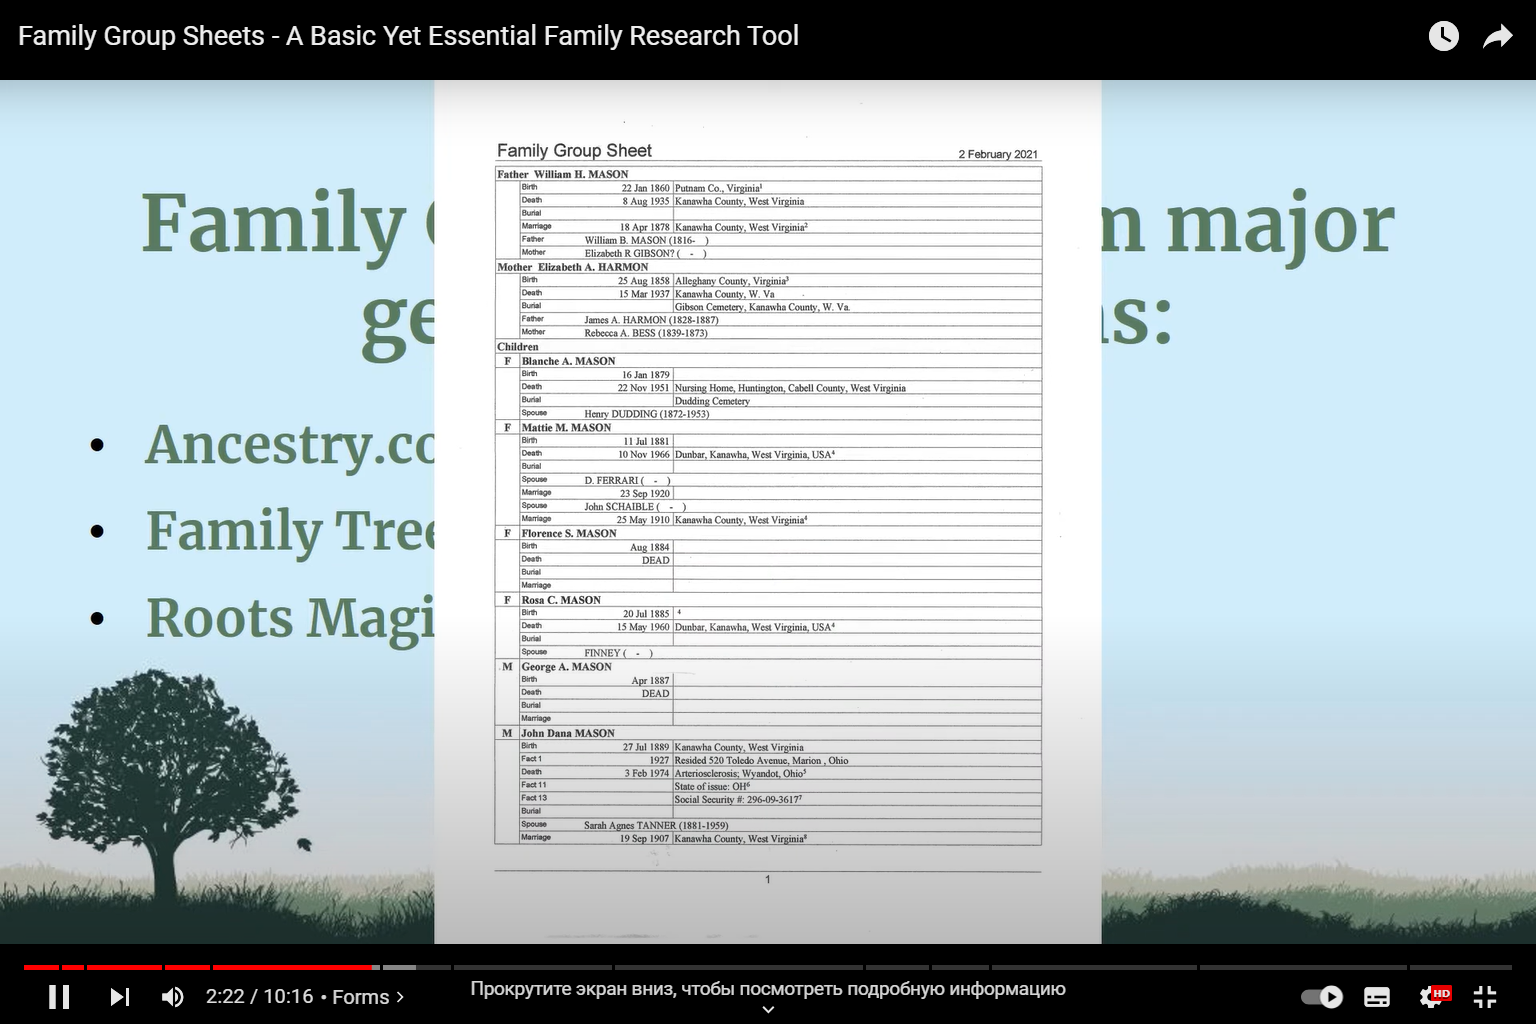Turn off the Autoplay toggle
Viewport: 1536px width, 1024px height.
1322,996
